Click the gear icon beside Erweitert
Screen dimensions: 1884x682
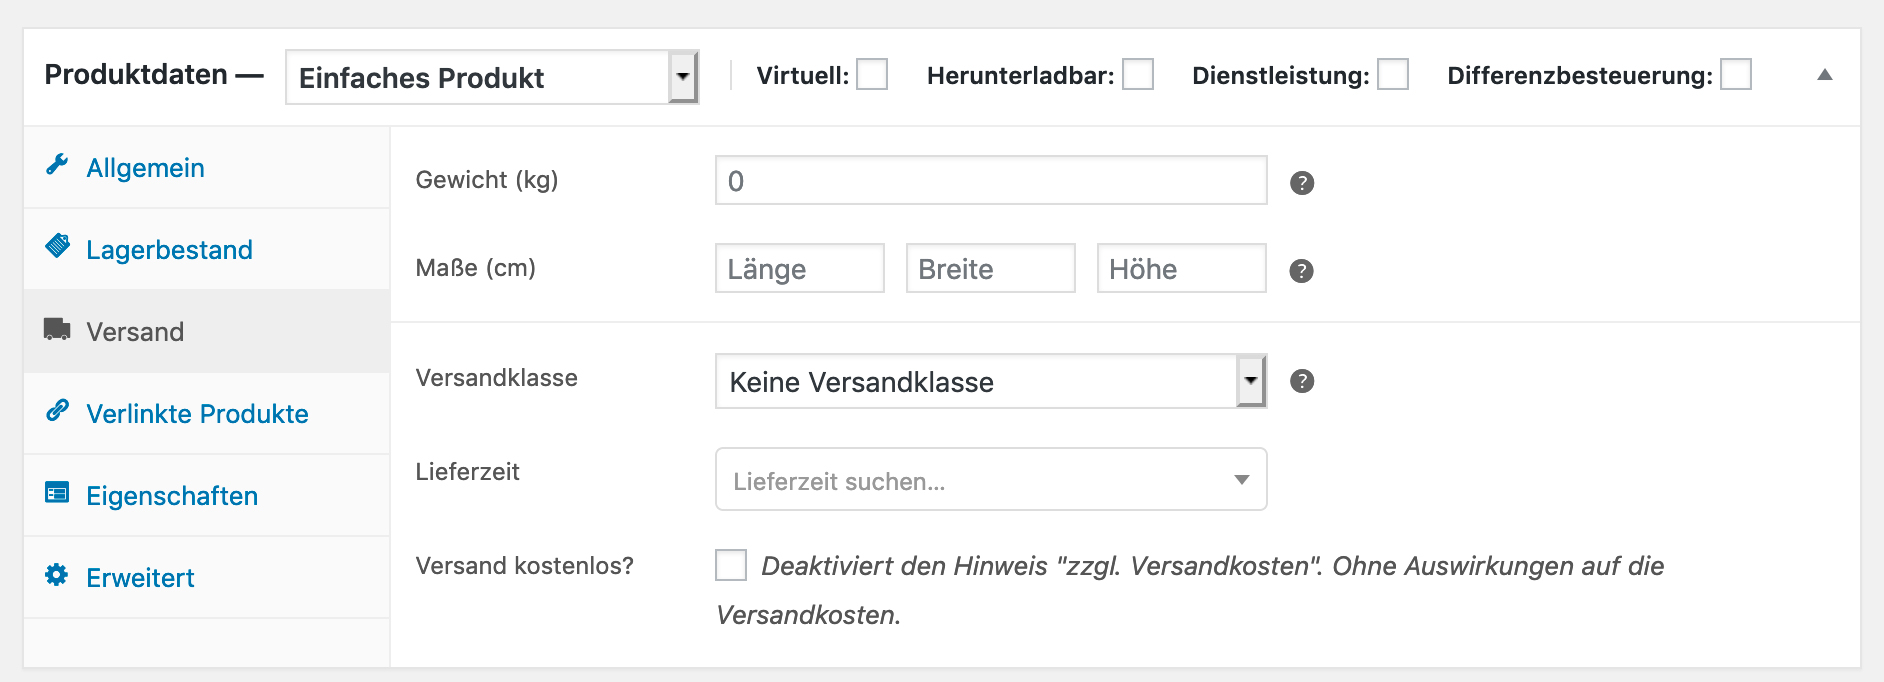[x=57, y=575]
